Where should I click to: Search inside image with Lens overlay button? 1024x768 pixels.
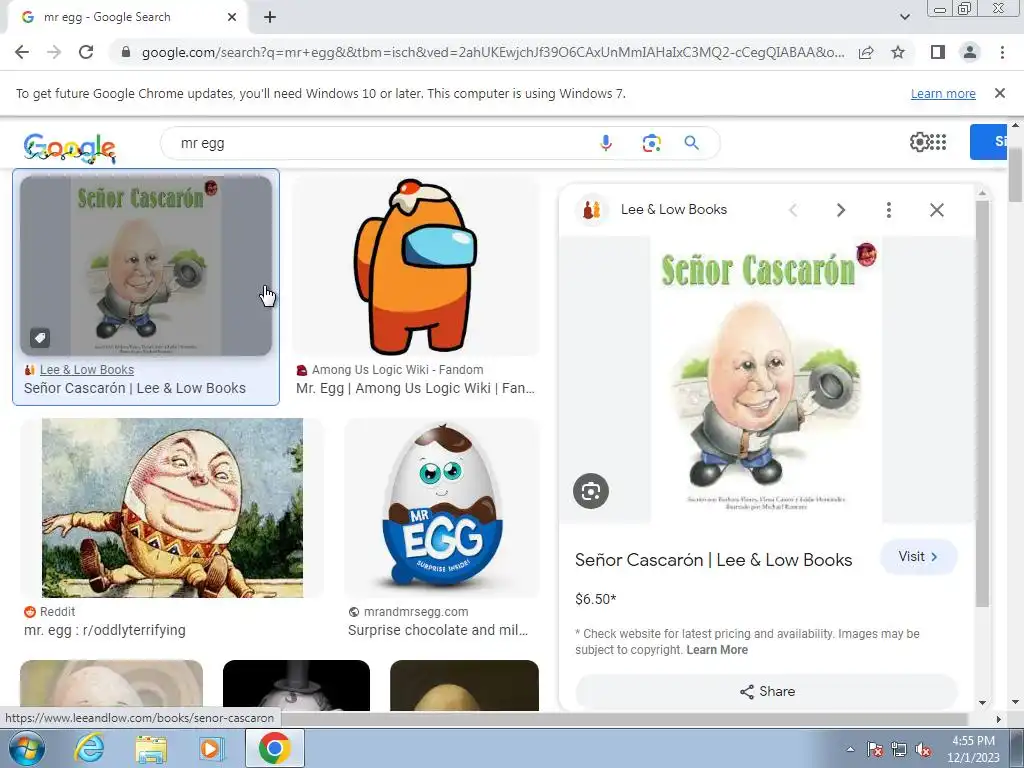pyautogui.click(x=591, y=491)
